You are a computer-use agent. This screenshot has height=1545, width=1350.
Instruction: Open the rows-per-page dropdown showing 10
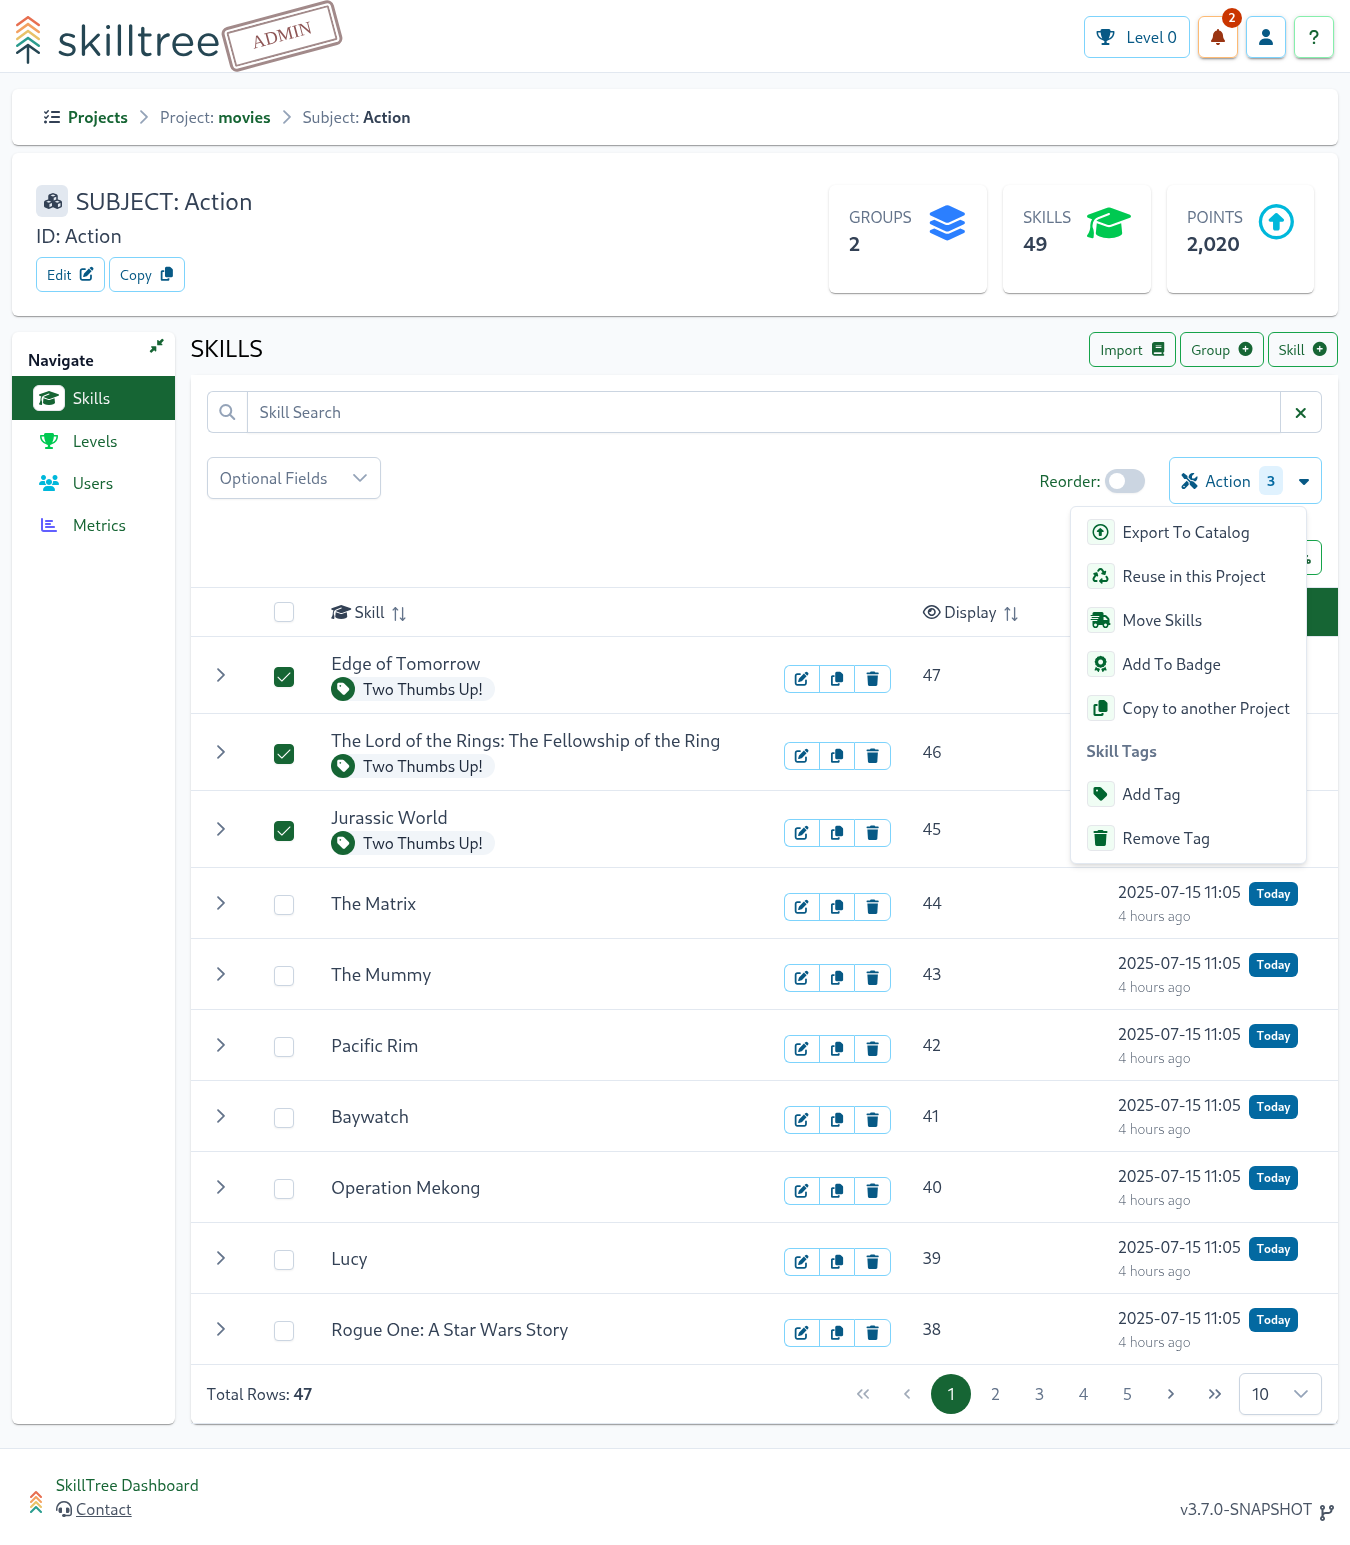point(1280,1394)
